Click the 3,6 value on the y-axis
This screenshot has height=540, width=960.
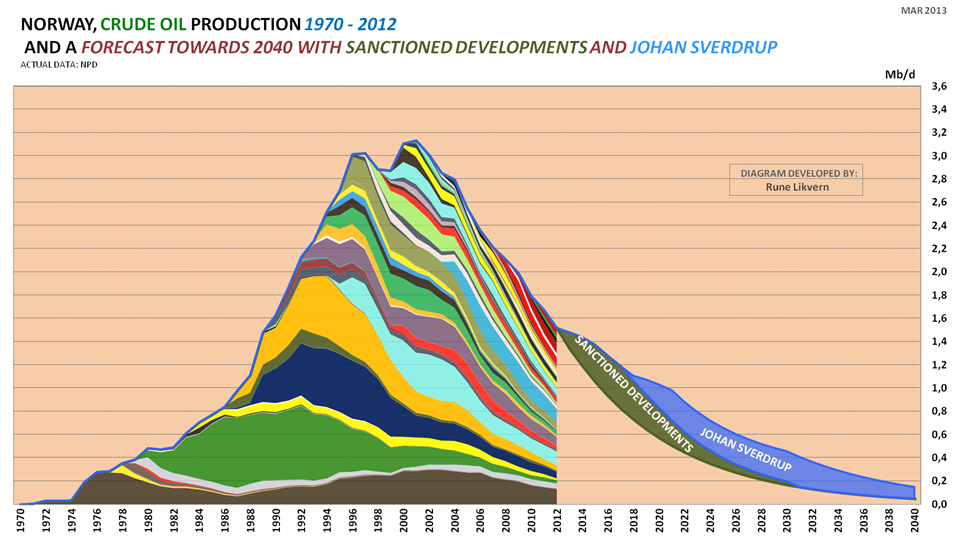point(938,88)
